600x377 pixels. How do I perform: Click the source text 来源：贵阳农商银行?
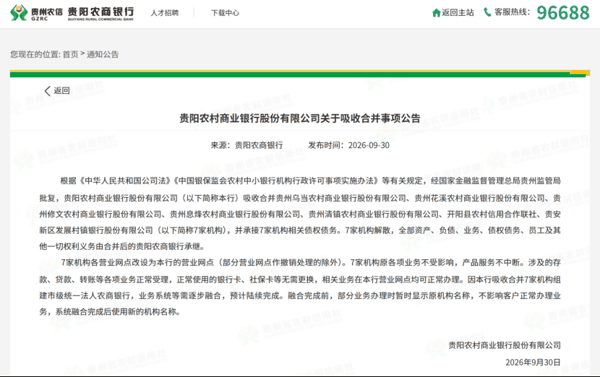click(247, 145)
